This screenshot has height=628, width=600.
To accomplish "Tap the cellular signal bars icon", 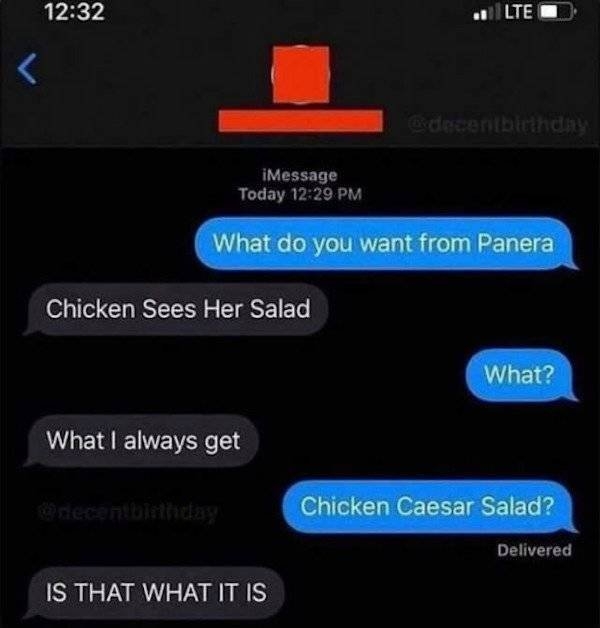I will (x=485, y=12).
